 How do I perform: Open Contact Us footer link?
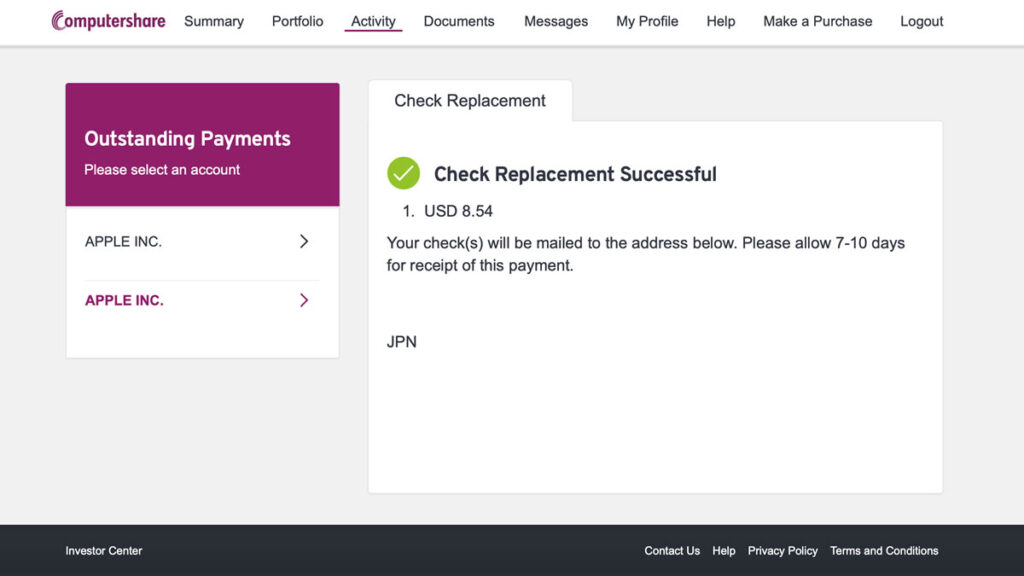click(672, 551)
